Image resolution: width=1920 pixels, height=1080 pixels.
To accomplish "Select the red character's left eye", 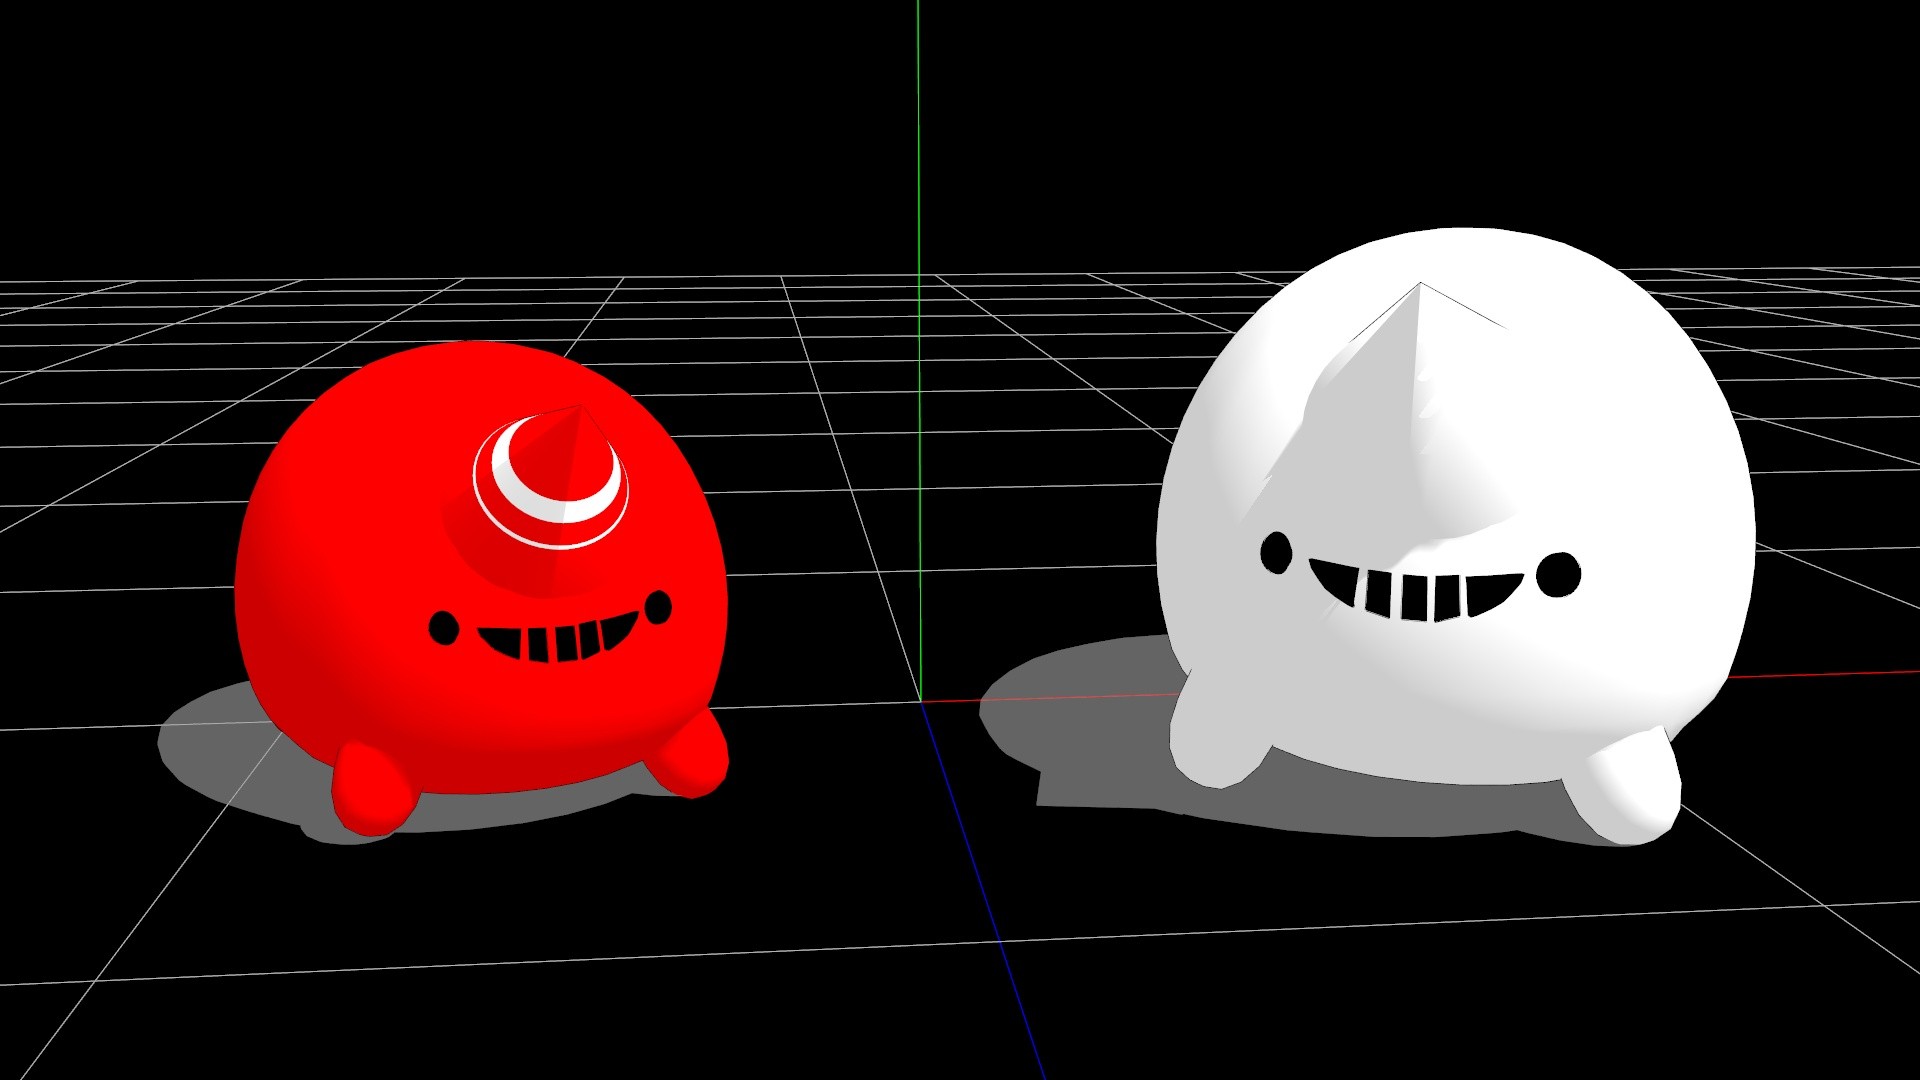I will (x=443, y=628).
